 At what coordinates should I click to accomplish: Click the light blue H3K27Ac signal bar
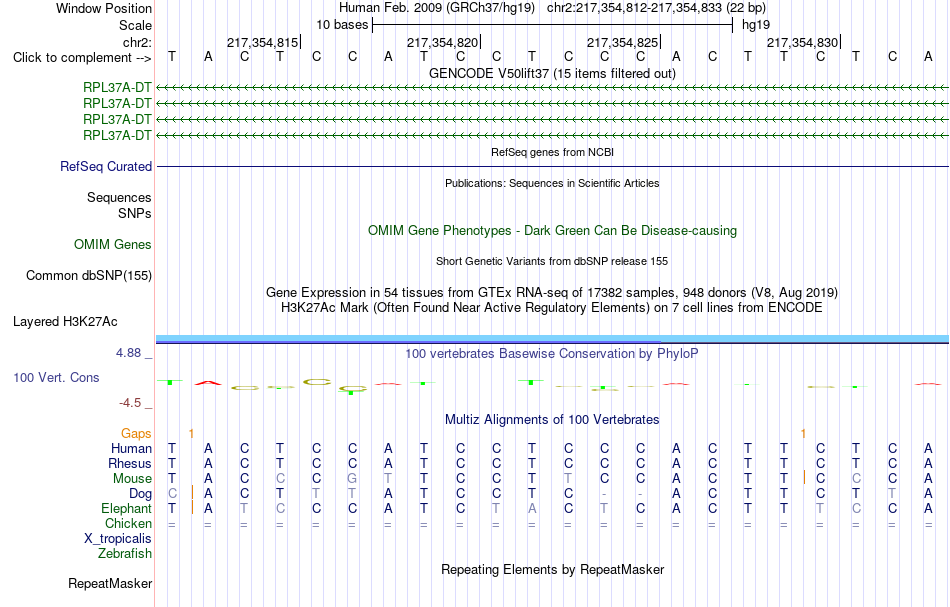(552, 338)
